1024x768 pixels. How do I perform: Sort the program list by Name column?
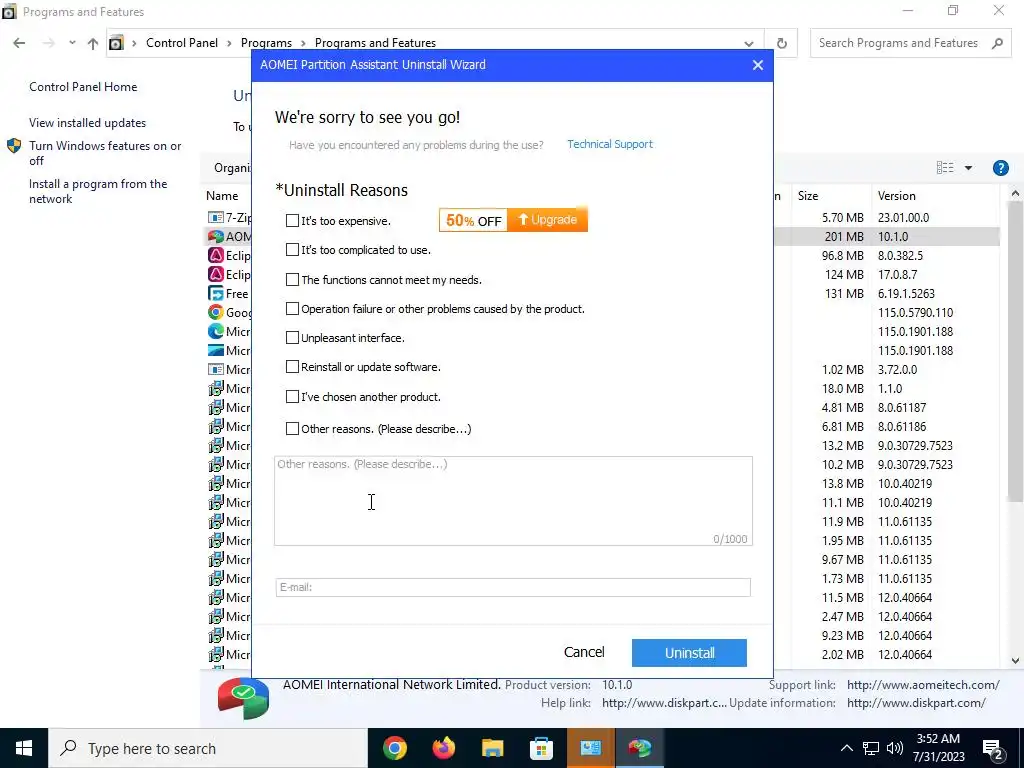tap(222, 196)
